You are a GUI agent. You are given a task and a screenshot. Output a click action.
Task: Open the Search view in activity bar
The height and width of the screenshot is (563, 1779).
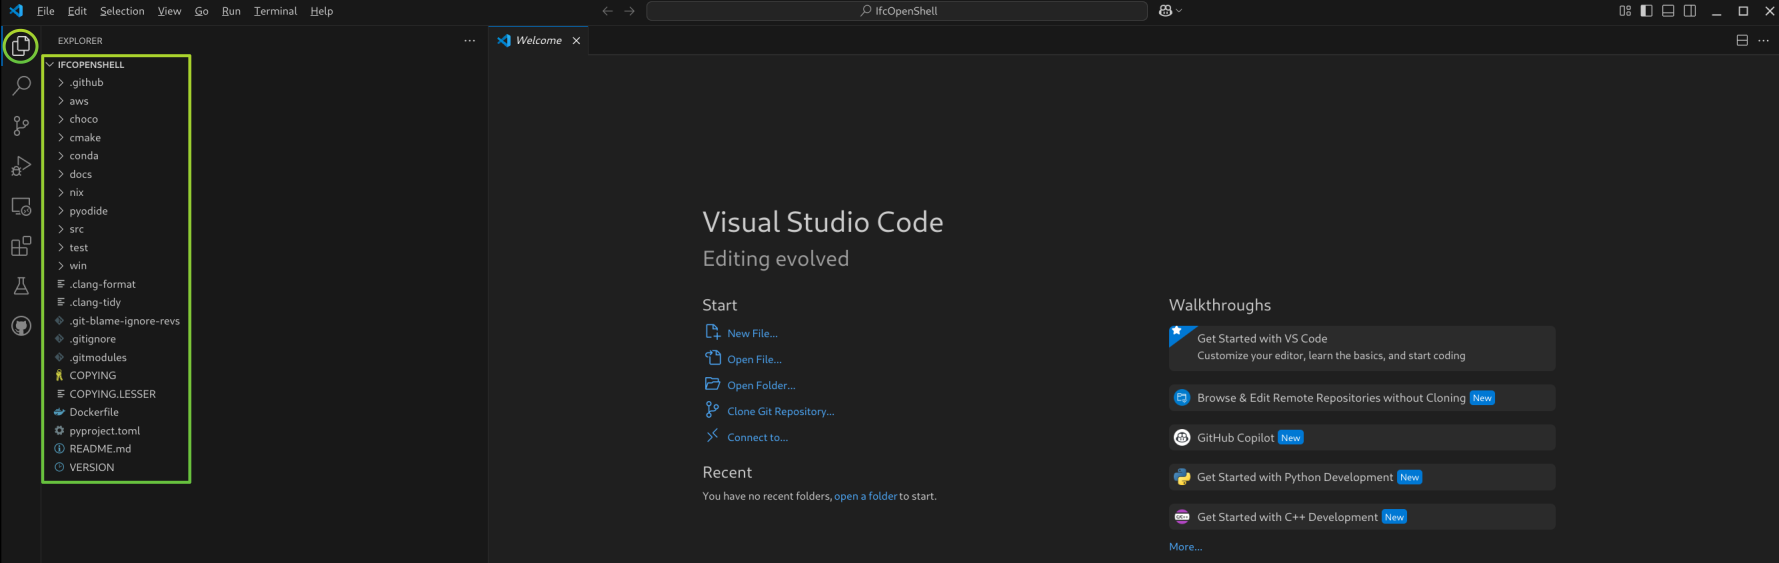(21, 86)
